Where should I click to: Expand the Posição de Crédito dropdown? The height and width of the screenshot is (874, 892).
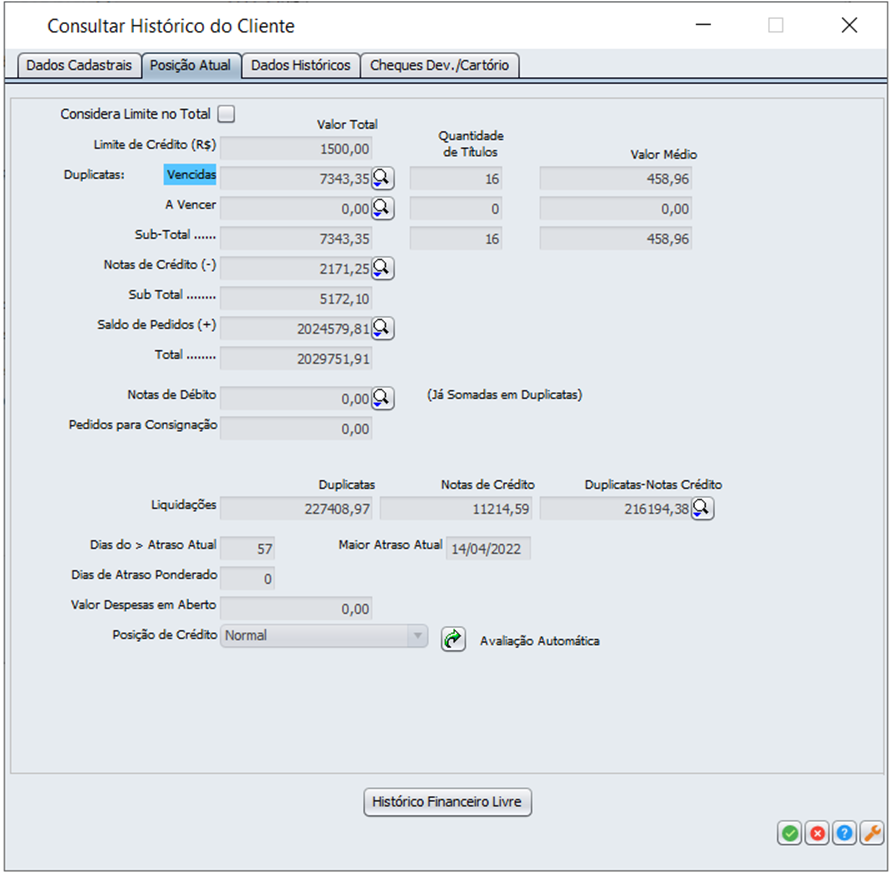[x=416, y=635]
